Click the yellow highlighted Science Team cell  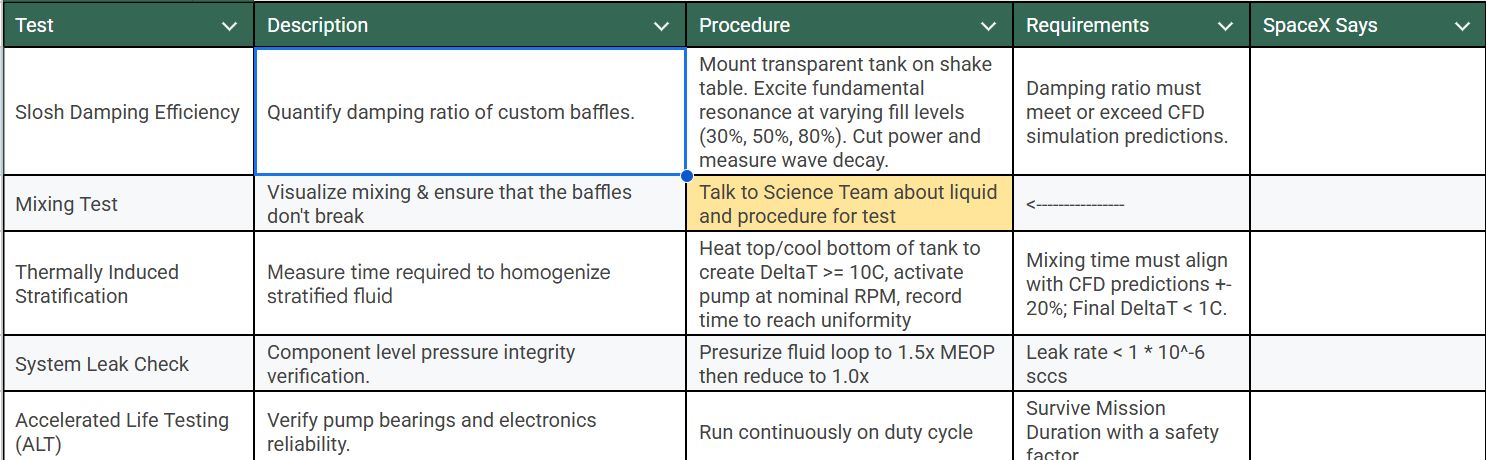coord(848,204)
